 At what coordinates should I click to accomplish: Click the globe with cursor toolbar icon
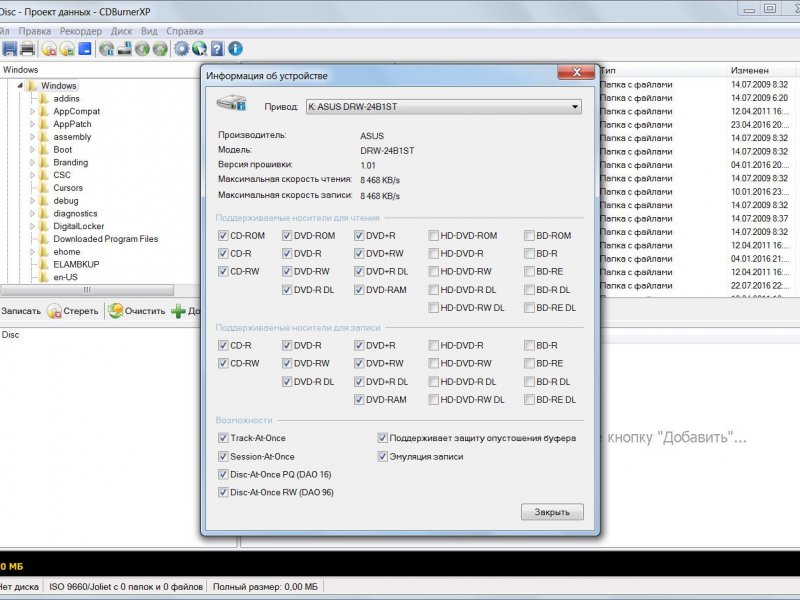199,49
